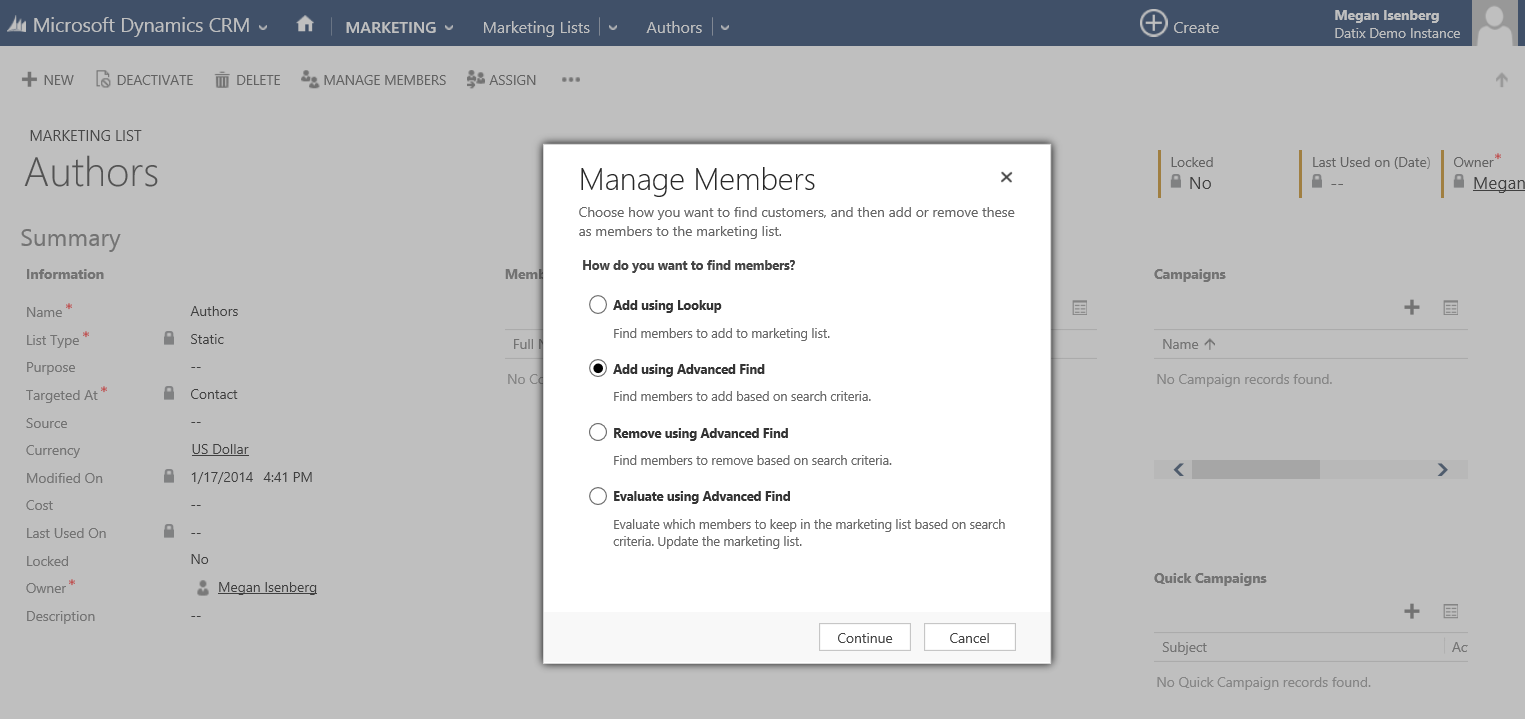The image size is (1525, 719).
Task: Open the Authors navigation item
Action: click(674, 27)
